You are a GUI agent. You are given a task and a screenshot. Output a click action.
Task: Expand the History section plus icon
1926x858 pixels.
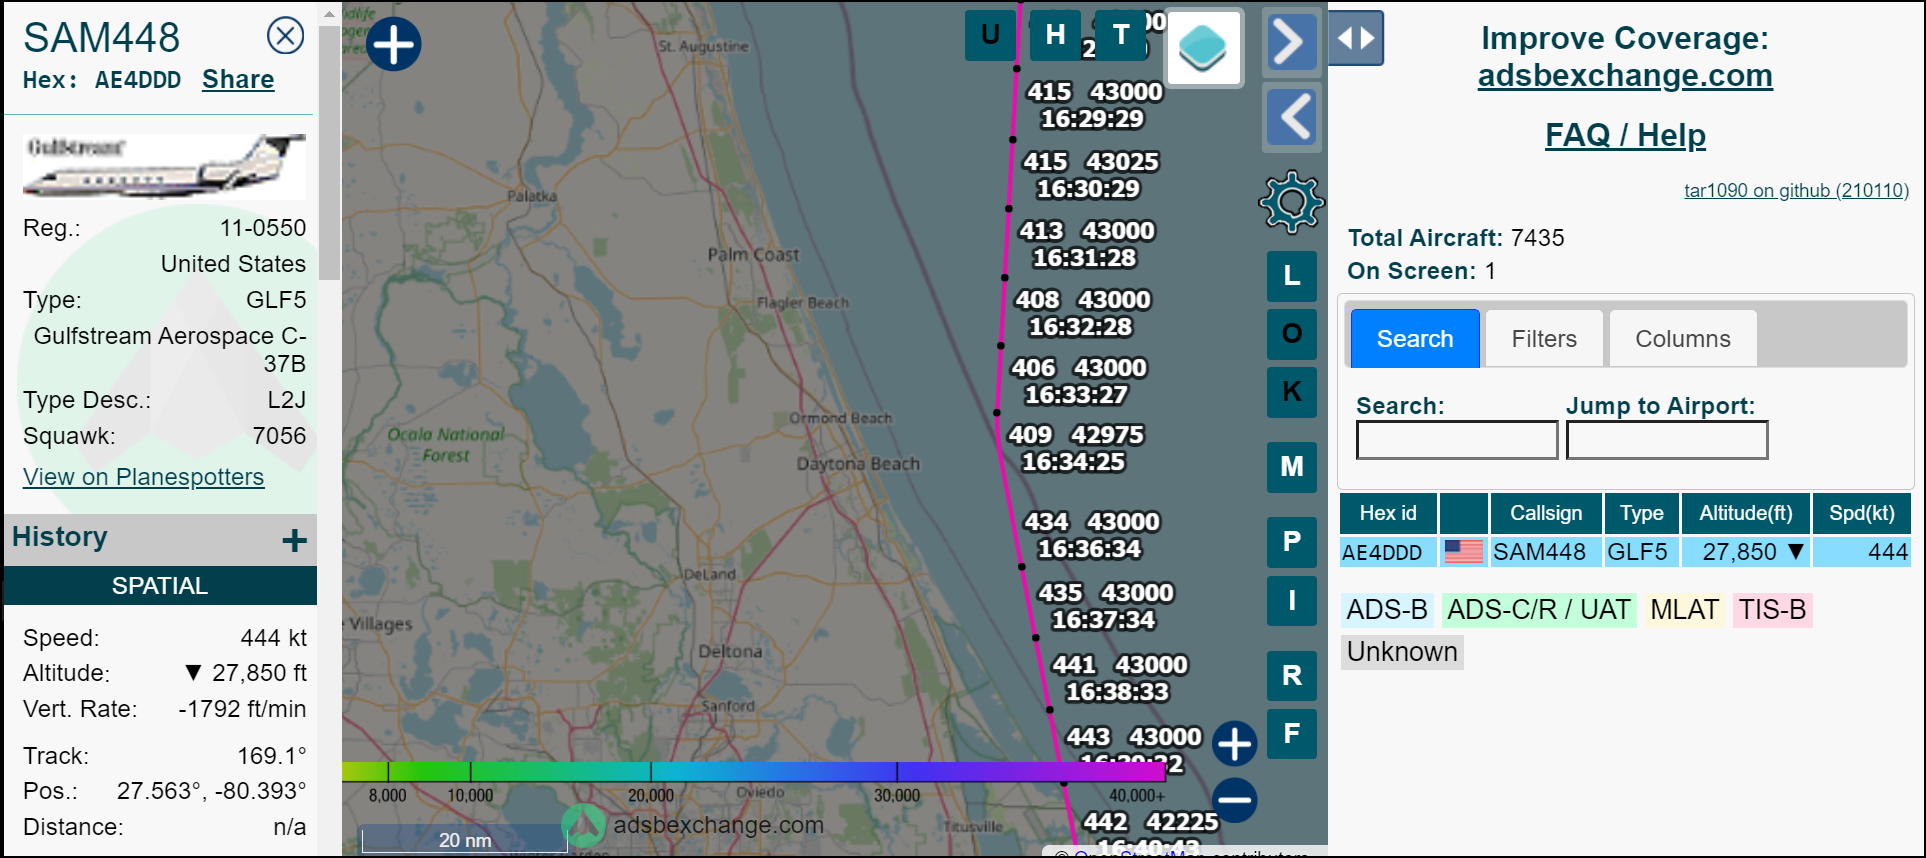point(294,540)
